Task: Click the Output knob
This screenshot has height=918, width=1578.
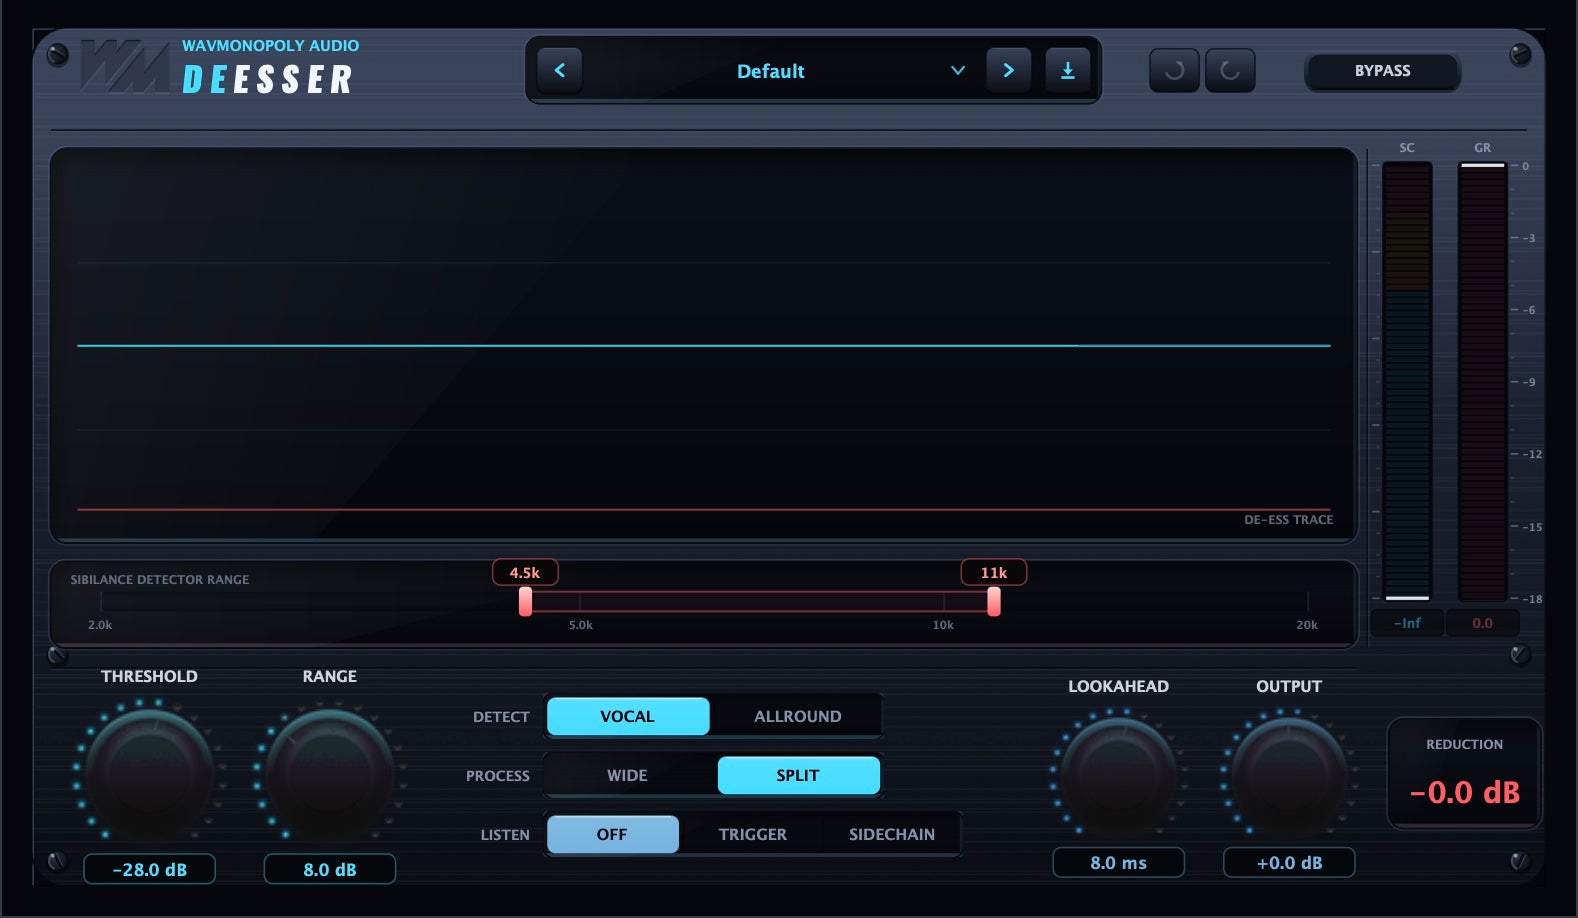Action: point(1289,775)
